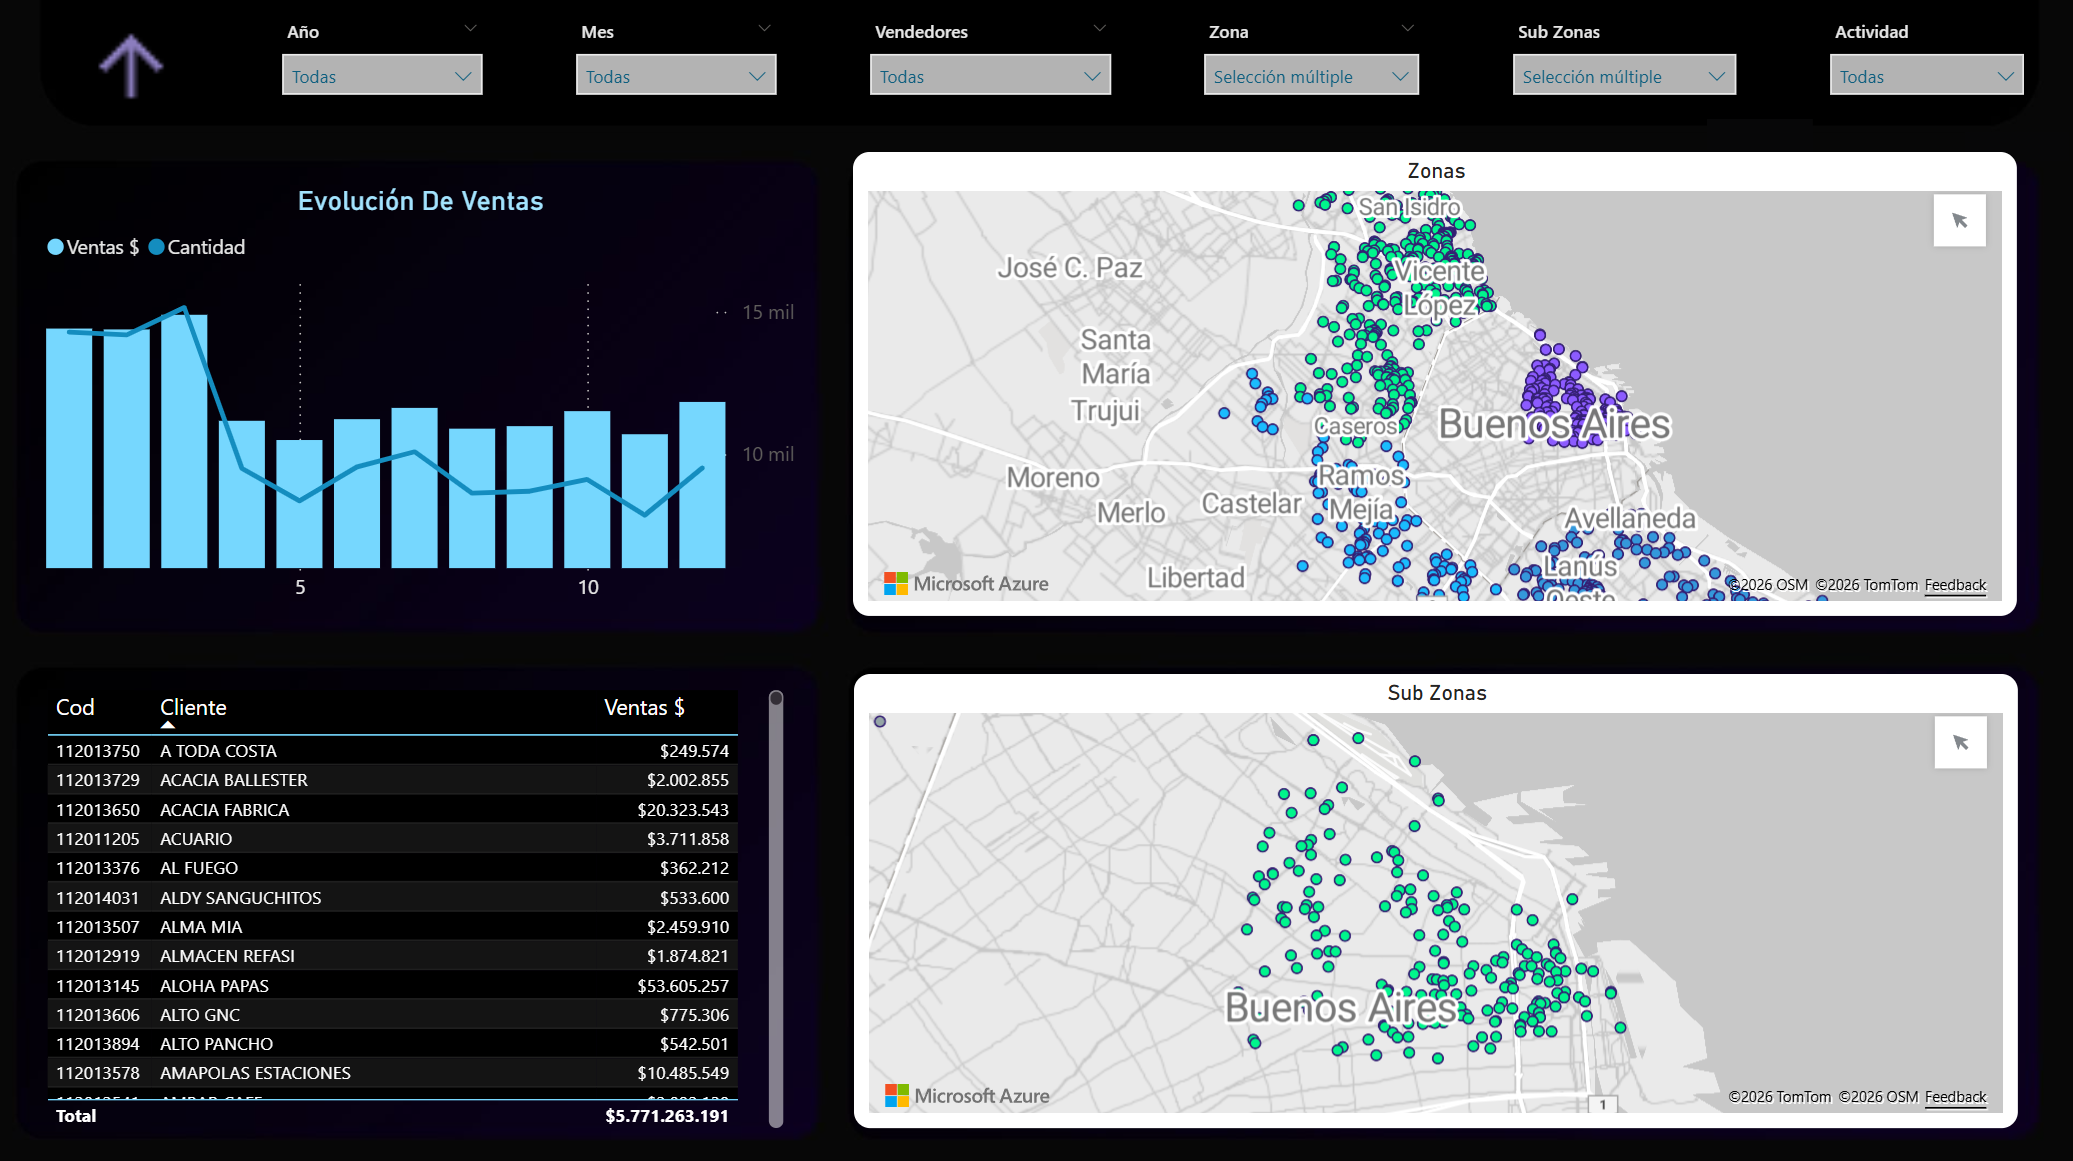The height and width of the screenshot is (1161, 2073).
Task: Select ALOHA PAPAS client row
Action: click(x=392, y=986)
